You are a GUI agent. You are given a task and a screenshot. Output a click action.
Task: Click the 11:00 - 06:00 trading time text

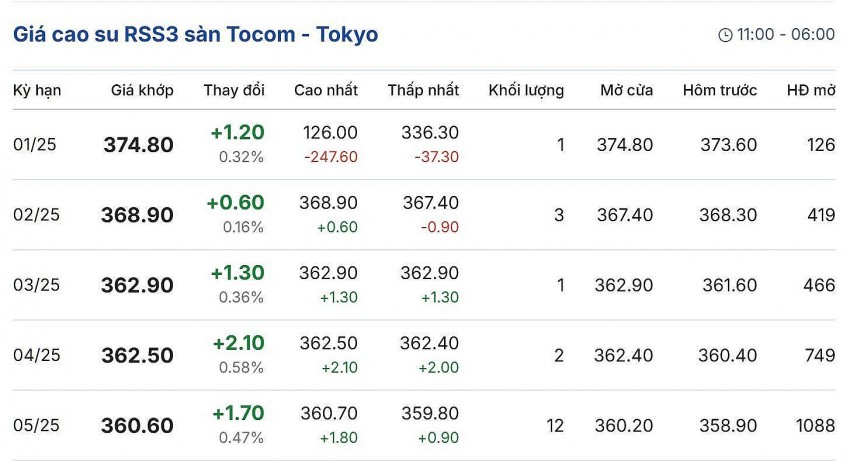pyautogui.click(x=785, y=35)
